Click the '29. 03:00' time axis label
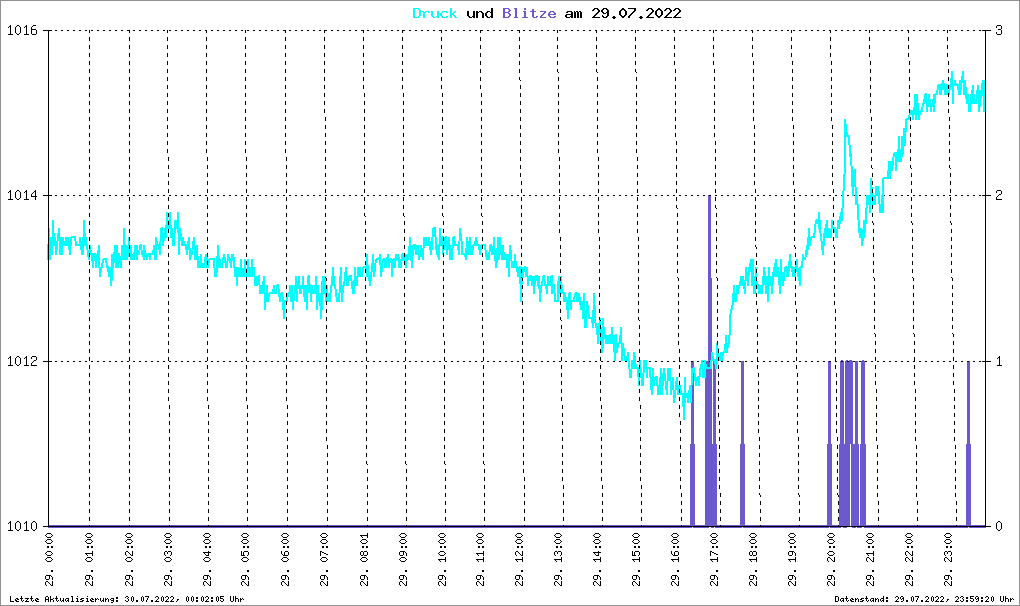 click(168, 560)
